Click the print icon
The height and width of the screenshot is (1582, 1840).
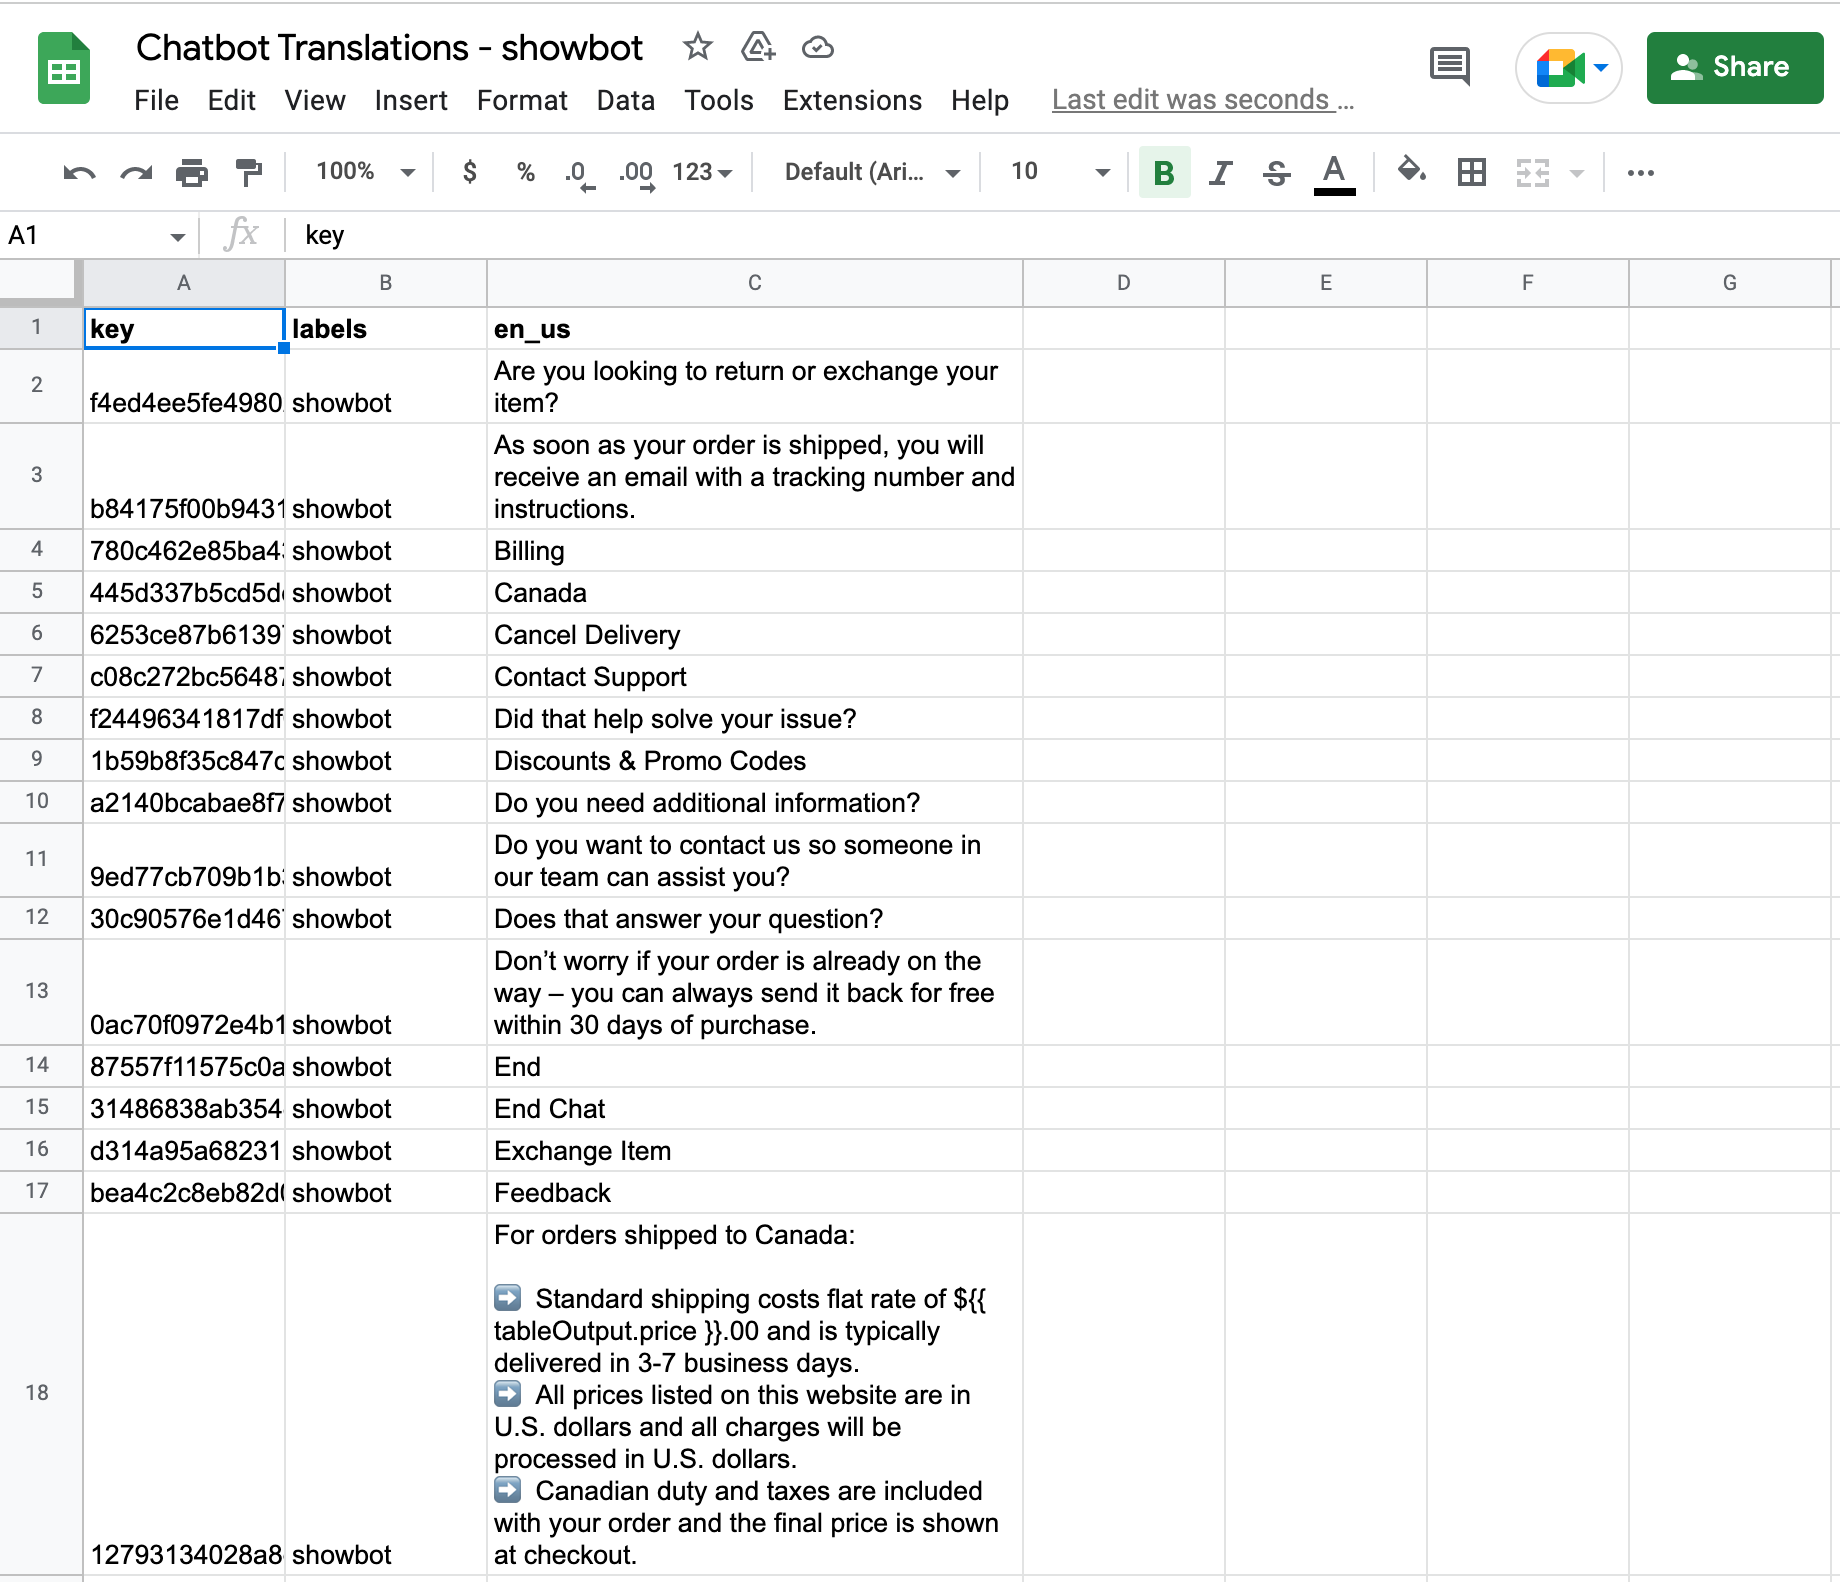click(191, 173)
